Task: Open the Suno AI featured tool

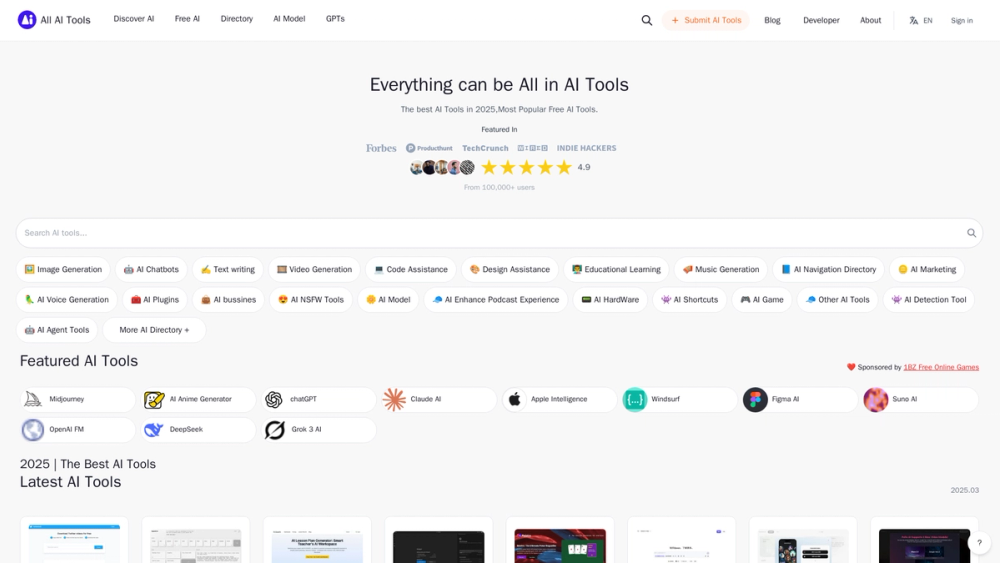Action: (x=921, y=400)
